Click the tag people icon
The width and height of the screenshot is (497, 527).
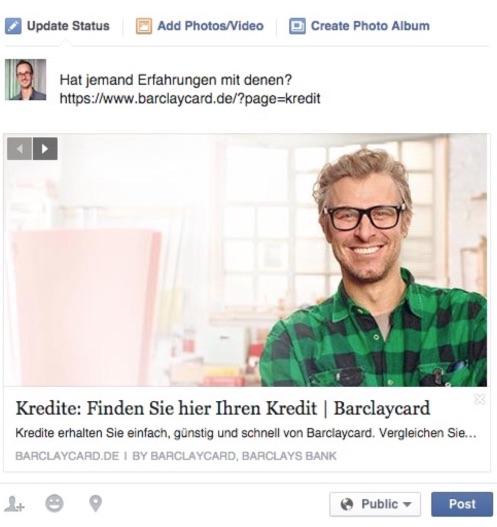click(x=15, y=504)
